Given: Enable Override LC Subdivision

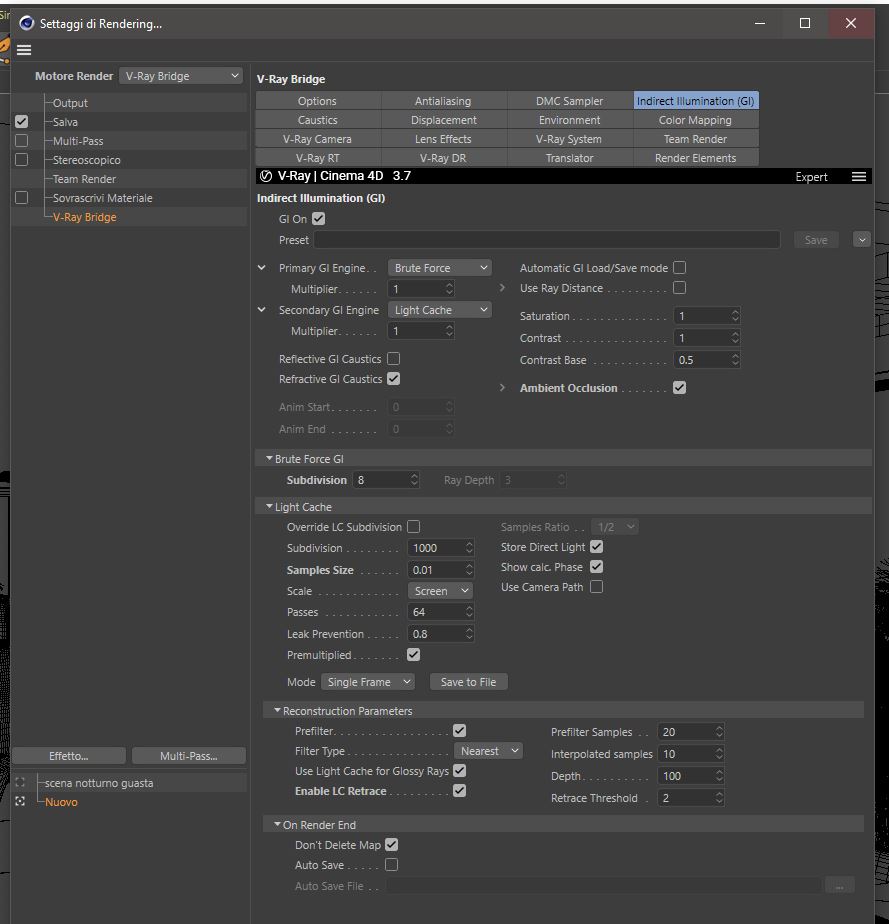Looking at the screenshot, I should coord(414,526).
